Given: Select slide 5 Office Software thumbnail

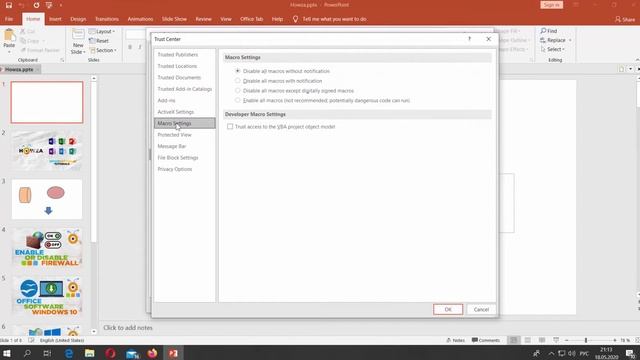Looking at the screenshot, I should click(x=47, y=296).
